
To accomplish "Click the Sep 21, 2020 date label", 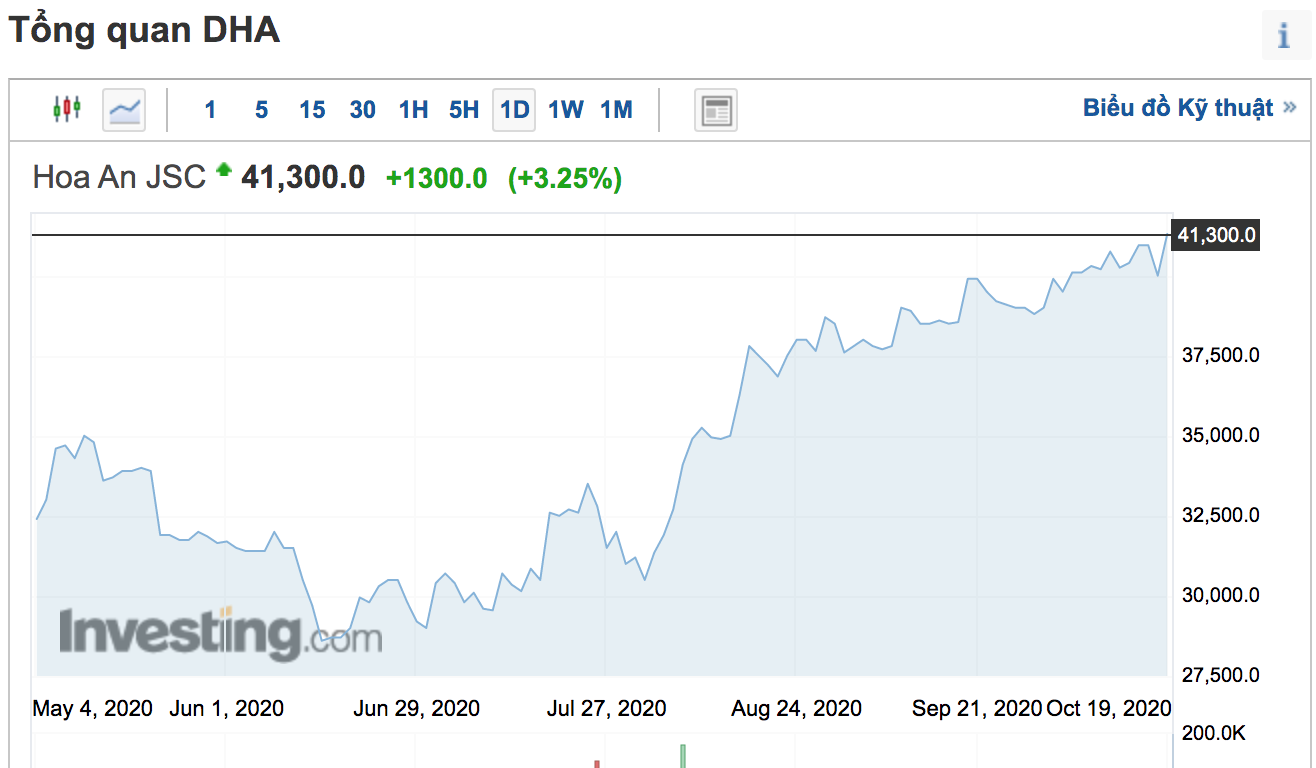I will pos(977,709).
